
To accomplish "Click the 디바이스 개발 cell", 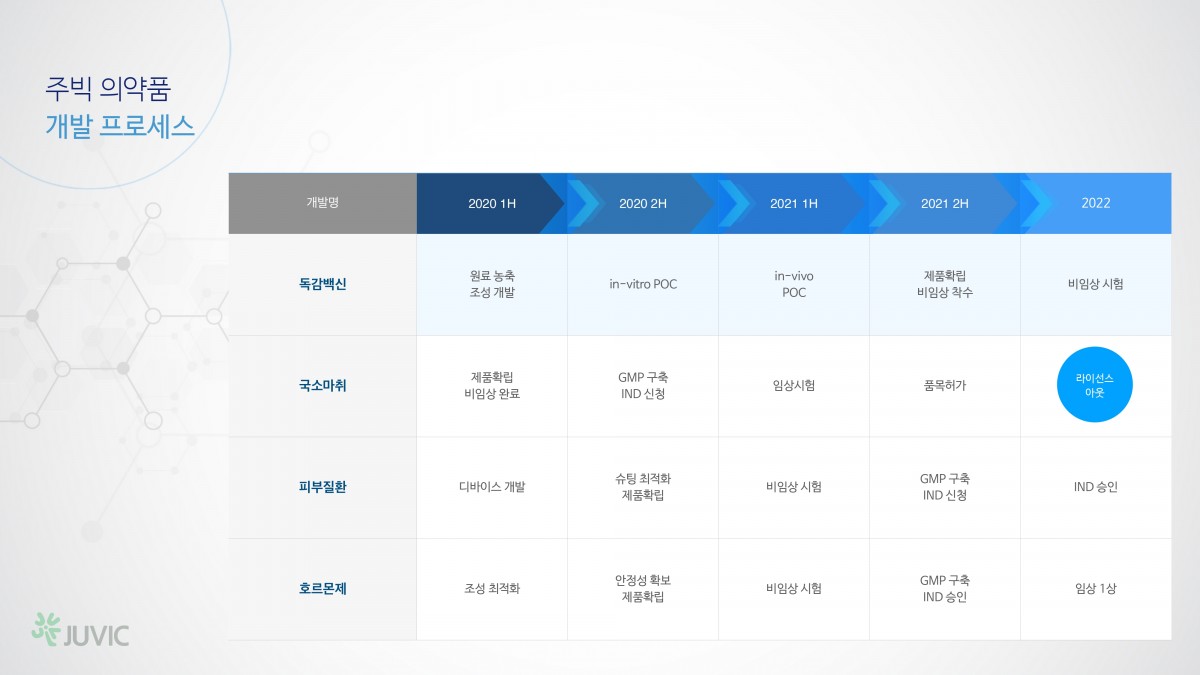I will (x=492, y=487).
